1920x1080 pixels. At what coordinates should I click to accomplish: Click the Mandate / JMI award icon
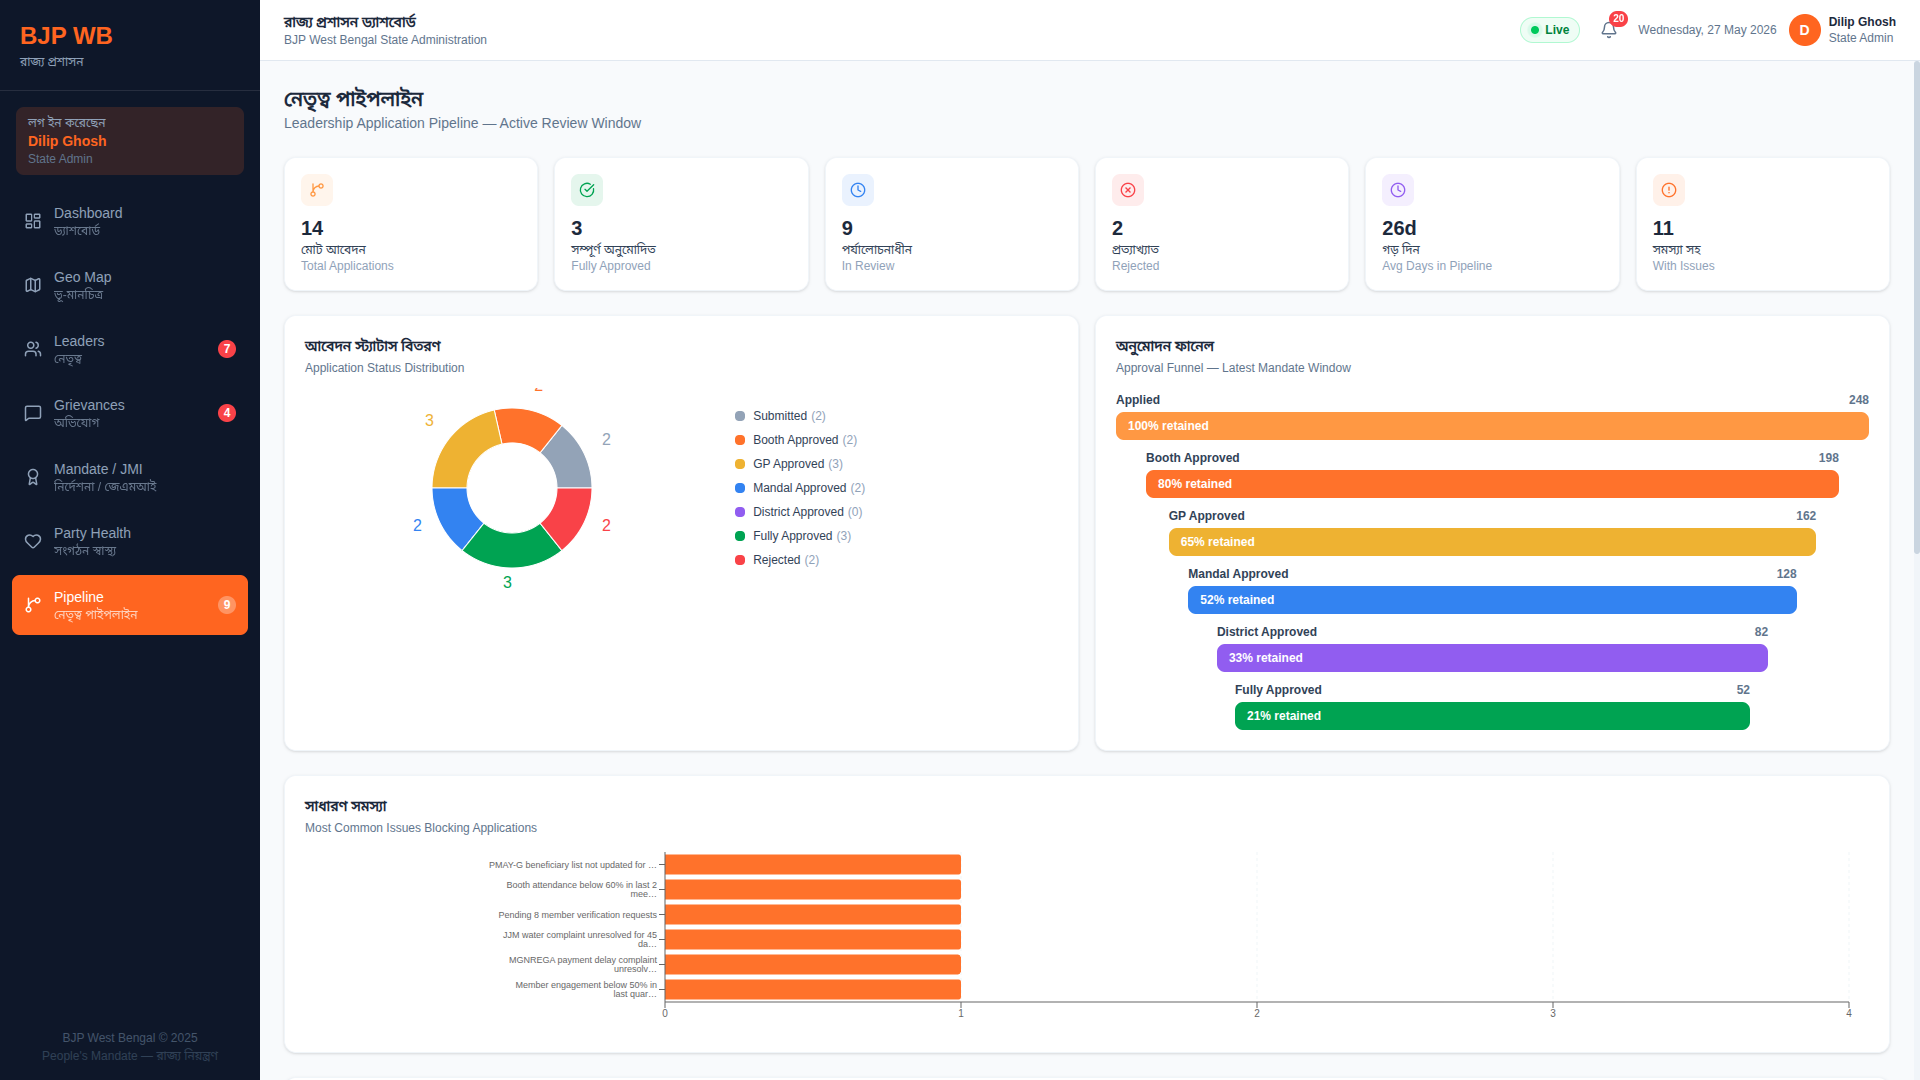click(x=33, y=477)
